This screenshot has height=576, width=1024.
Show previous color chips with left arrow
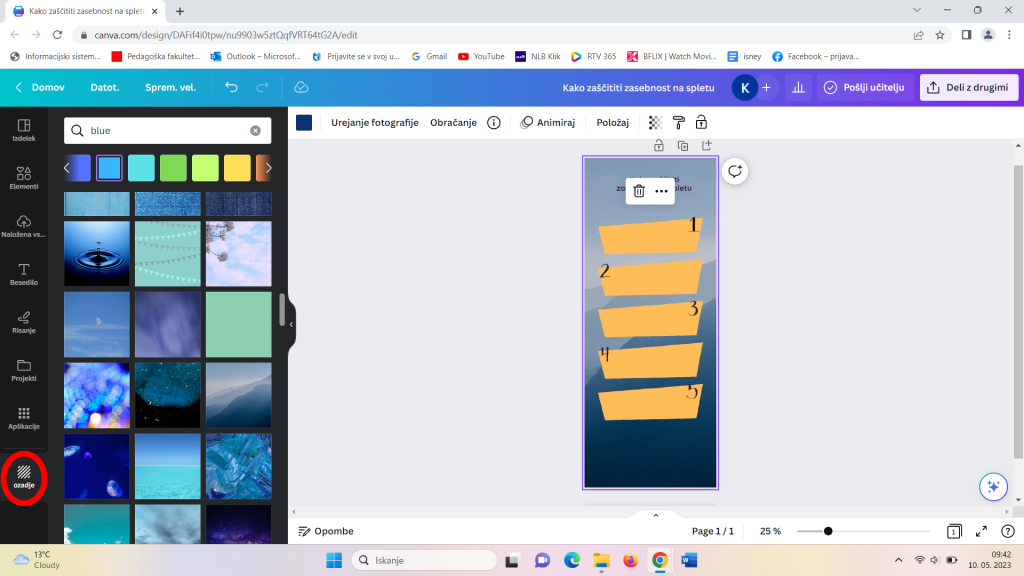pos(67,168)
